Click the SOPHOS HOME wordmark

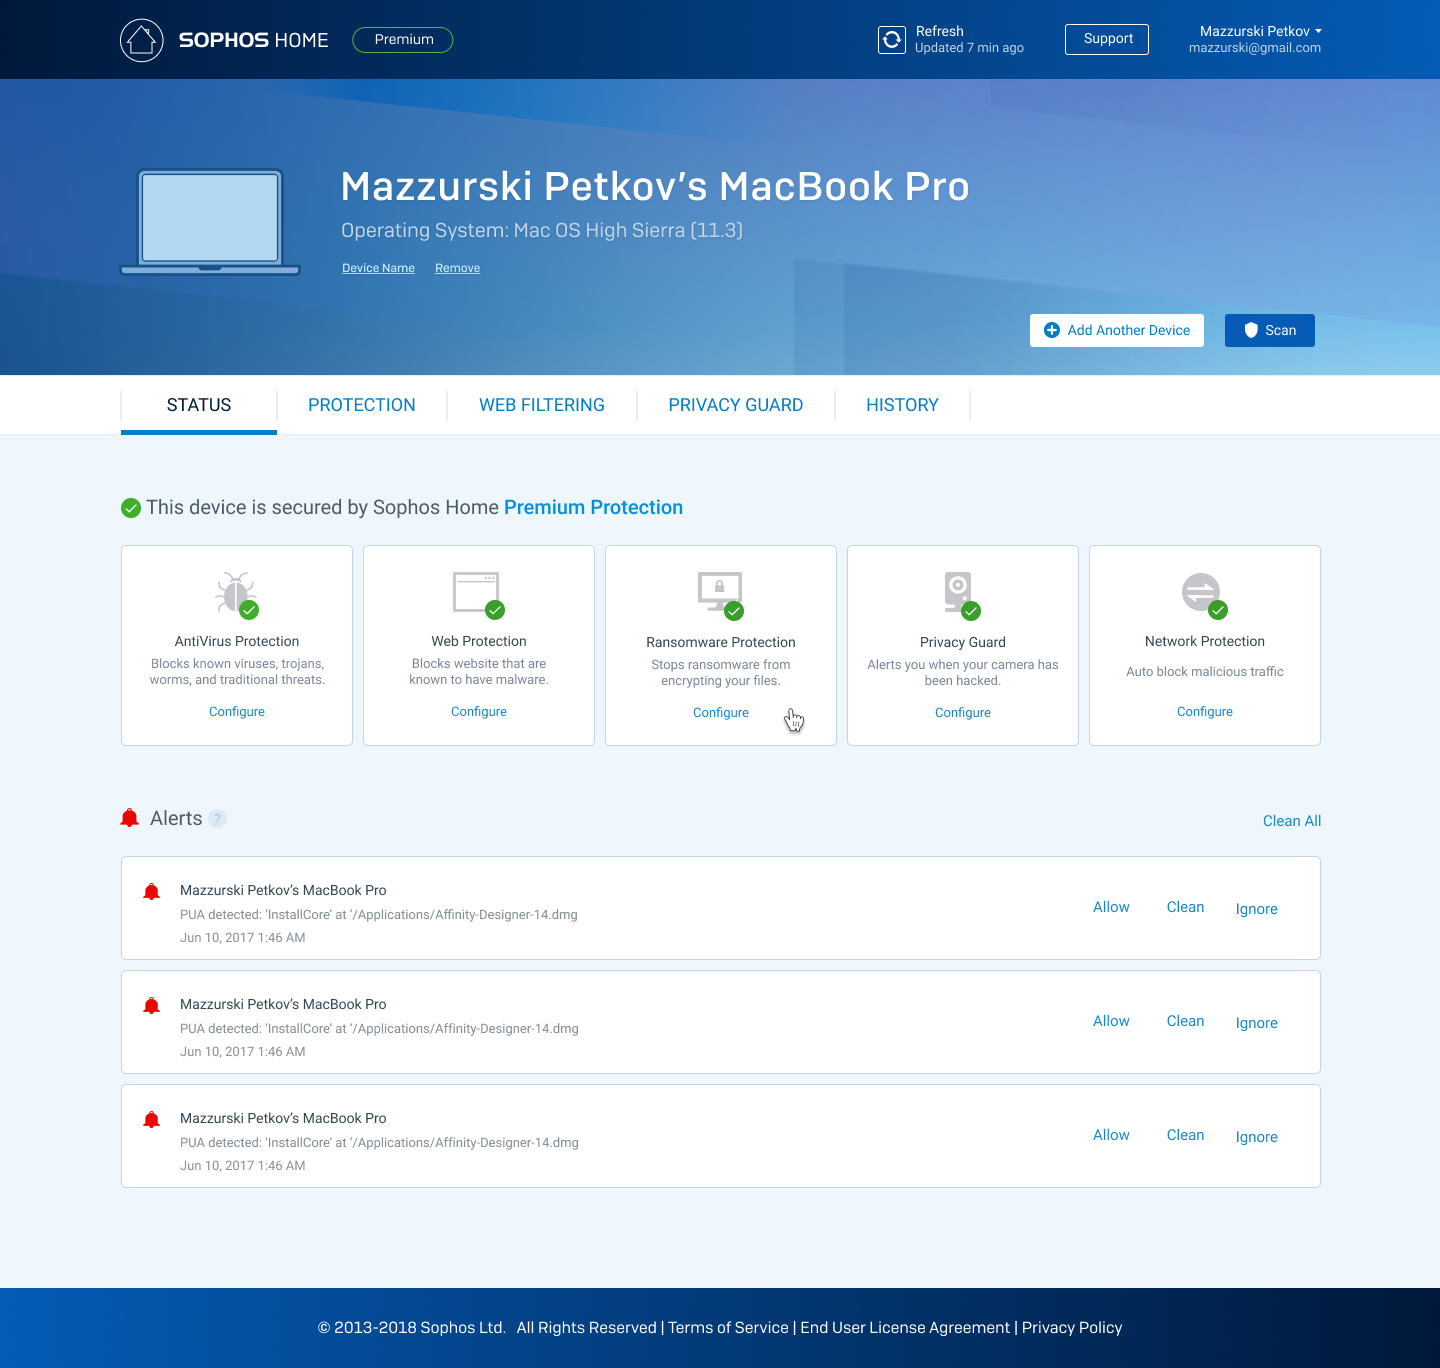[253, 40]
